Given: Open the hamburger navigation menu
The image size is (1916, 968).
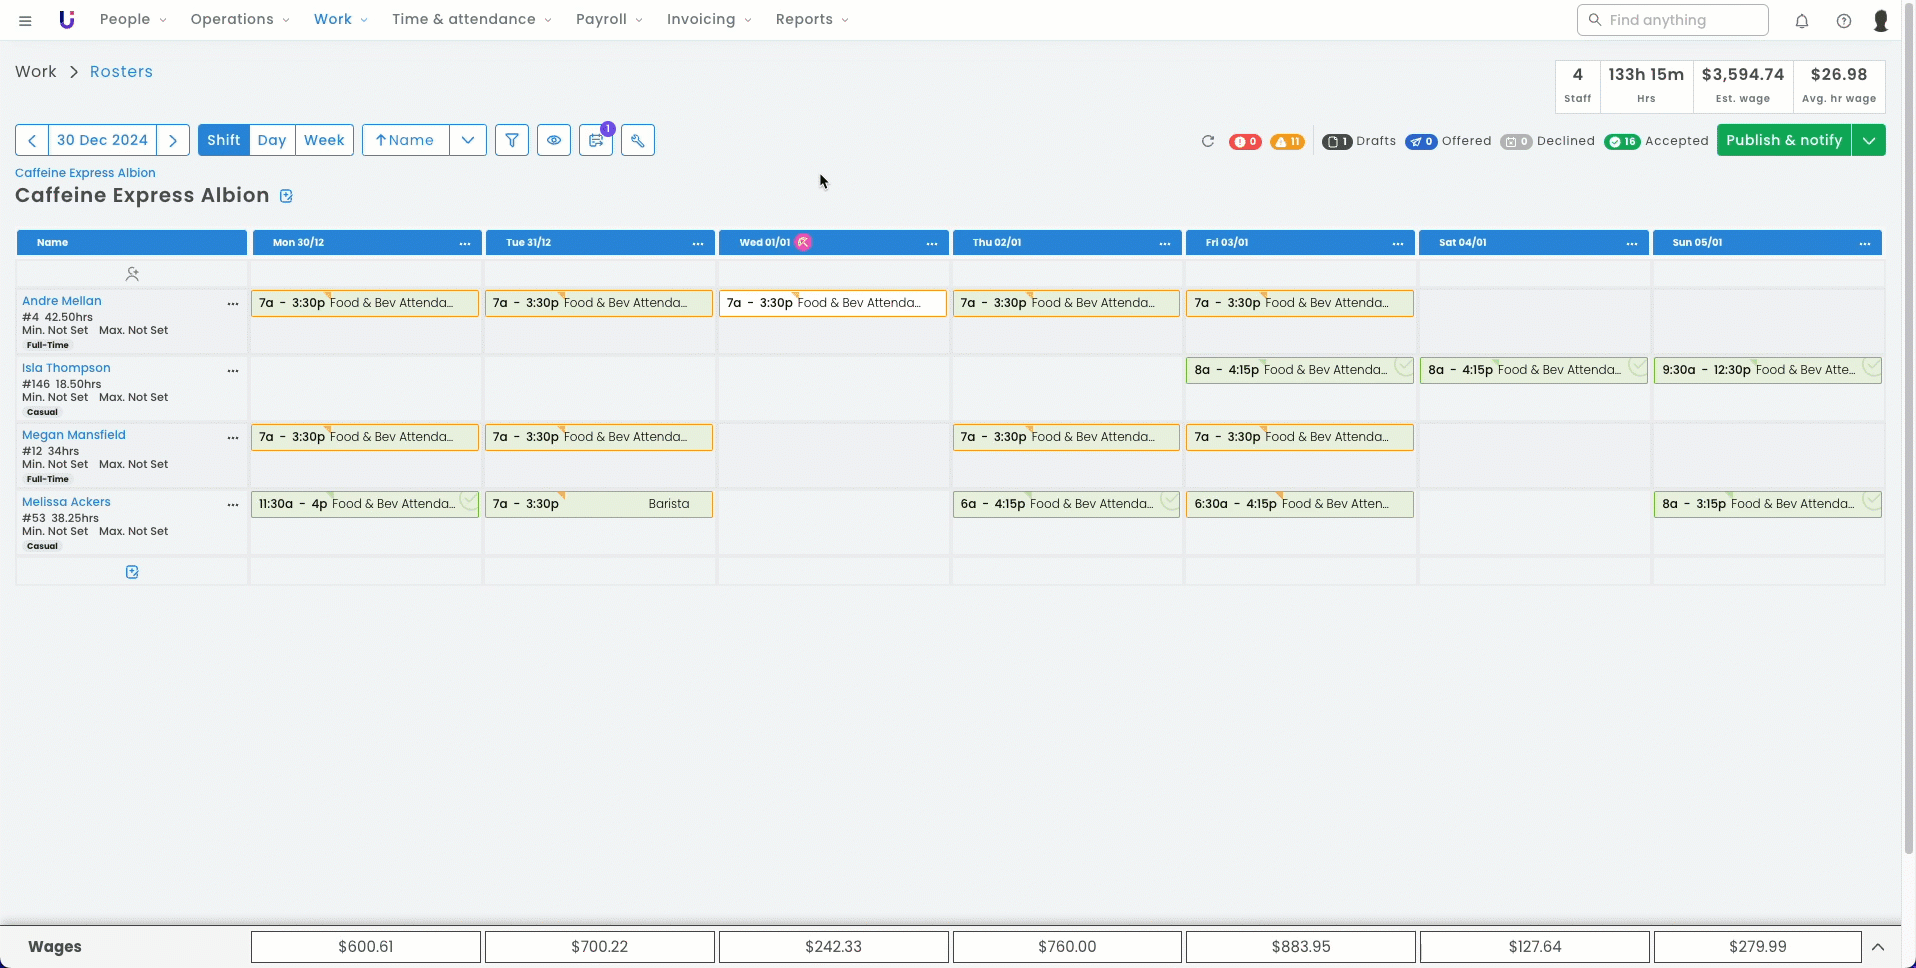Looking at the screenshot, I should pos(25,20).
